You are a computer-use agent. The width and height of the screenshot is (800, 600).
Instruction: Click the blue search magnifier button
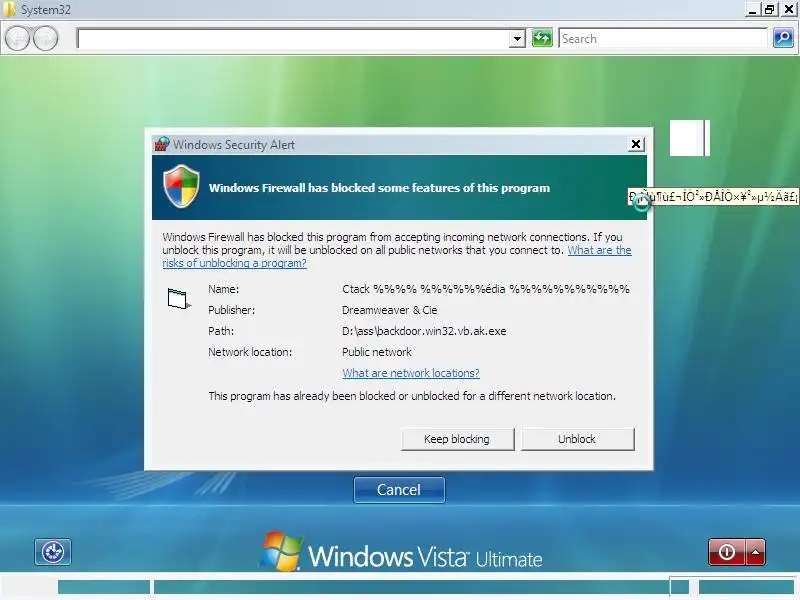(x=783, y=38)
